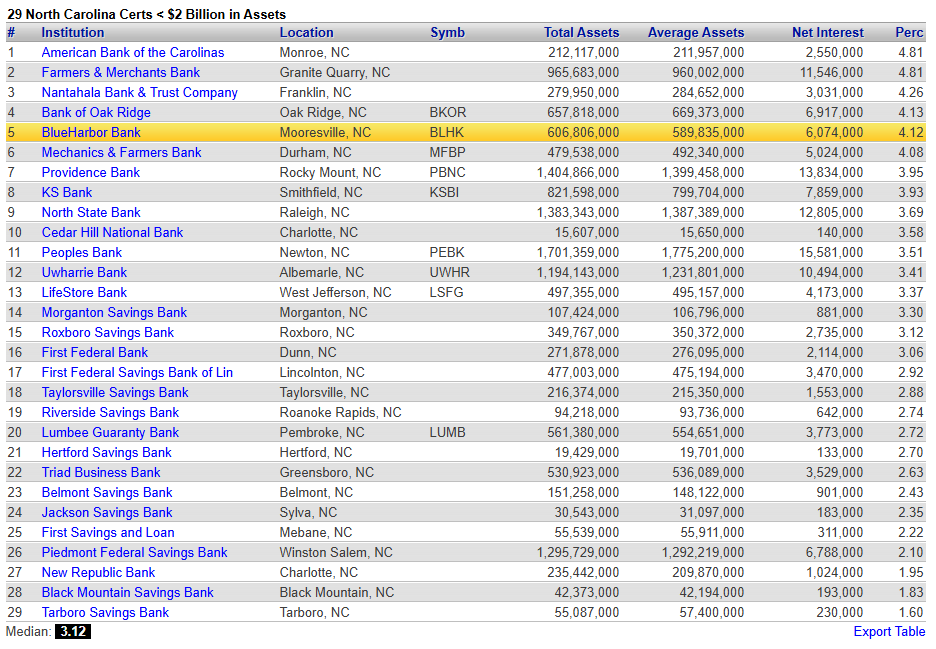The width and height of the screenshot is (936, 649).
Task: Open the Farmers & Merchants Bank link
Action: (x=121, y=72)
